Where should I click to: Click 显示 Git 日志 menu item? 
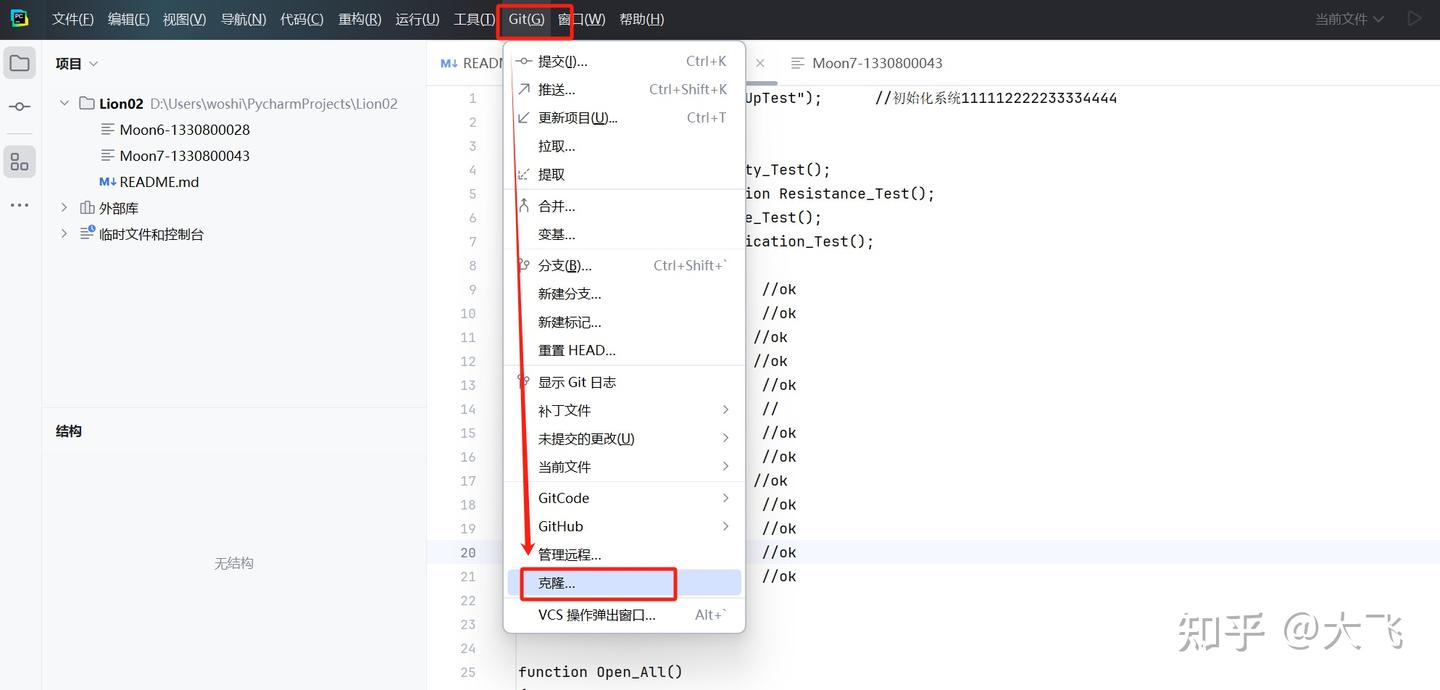click(x=577, y=381)
